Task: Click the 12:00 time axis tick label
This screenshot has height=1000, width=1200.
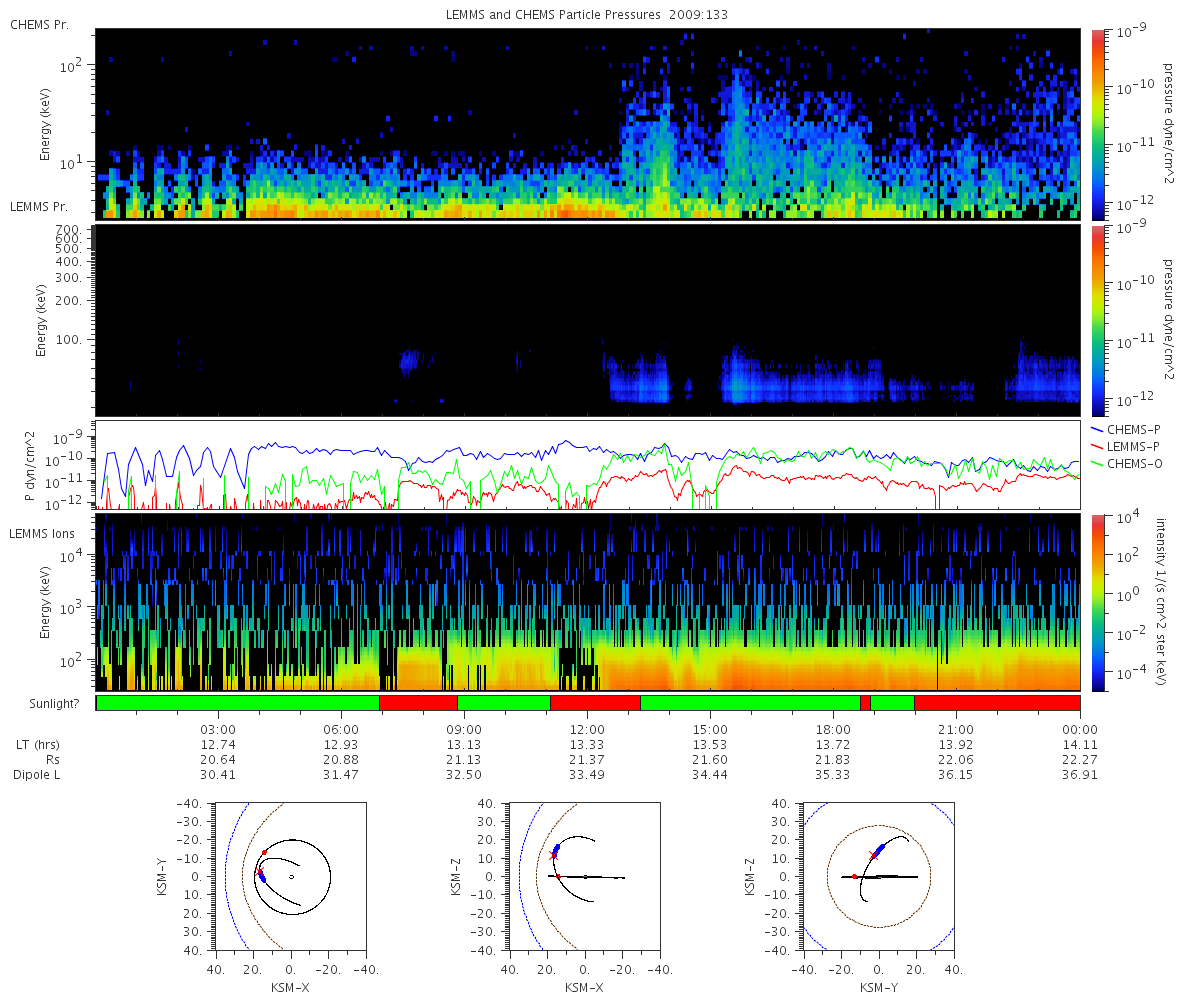Action: [587, 729]
